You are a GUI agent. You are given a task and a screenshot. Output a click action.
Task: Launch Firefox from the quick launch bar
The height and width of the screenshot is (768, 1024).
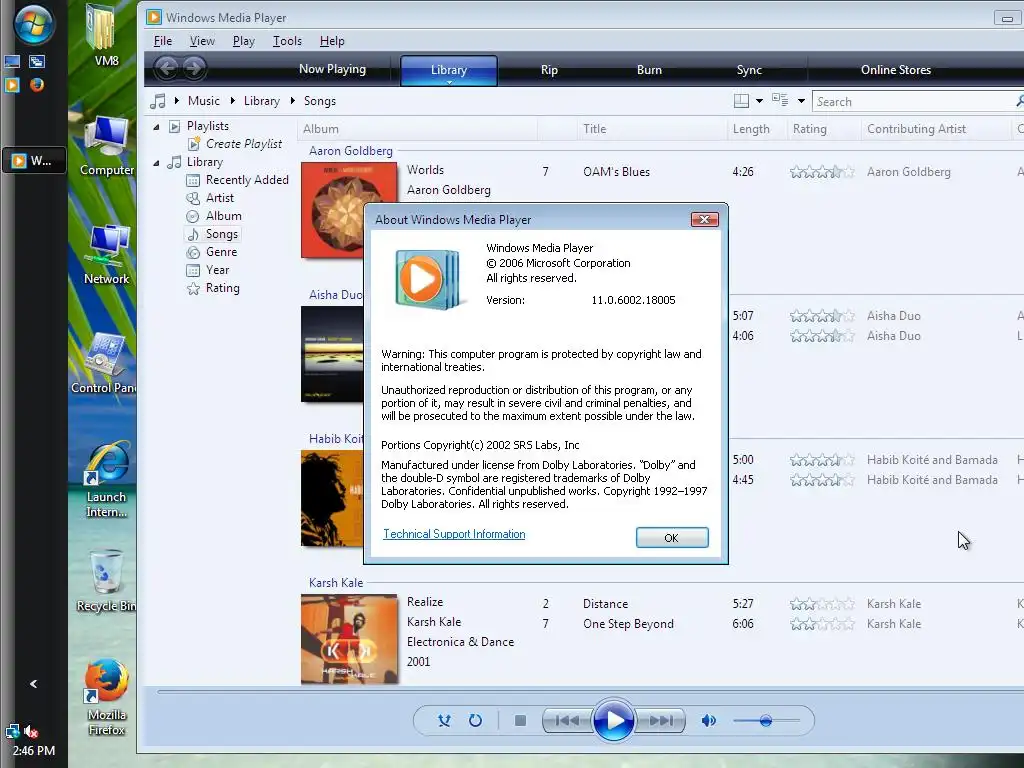tap(37, 85)
